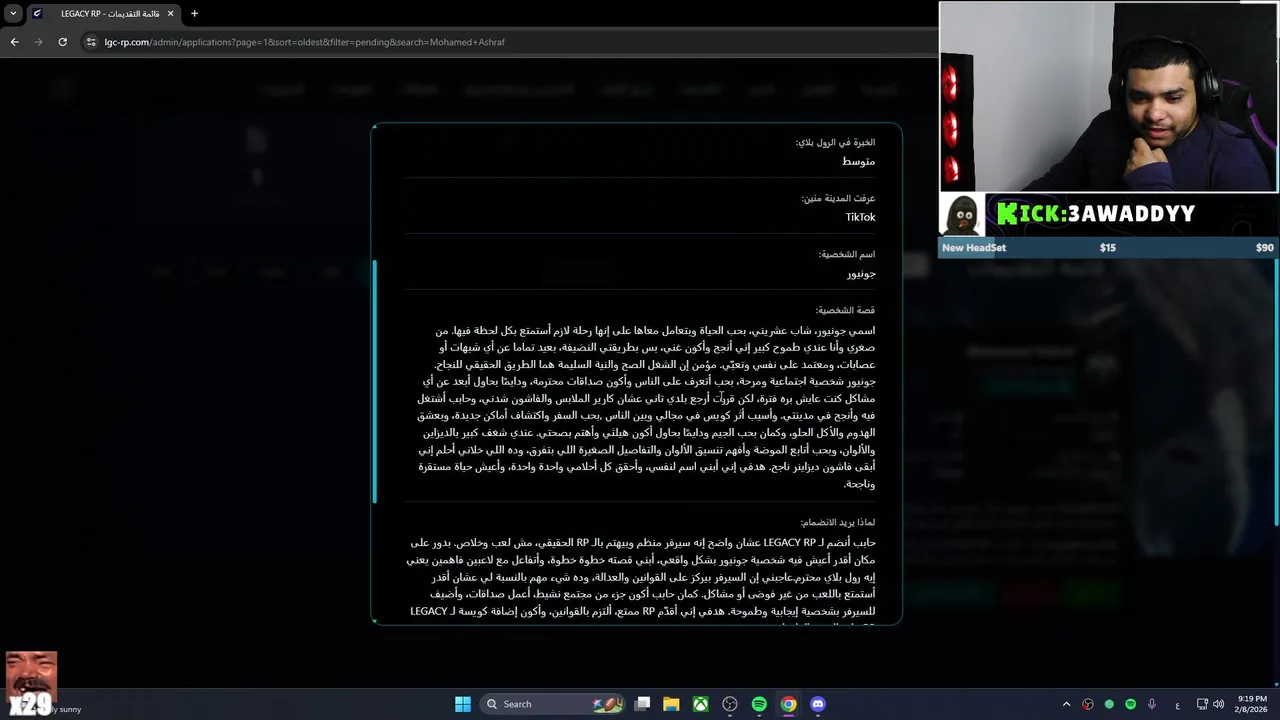Viewport: 1280px width, 720px height.
Task: Open Task View from taskbar
Action: click(x=643, y=704)
